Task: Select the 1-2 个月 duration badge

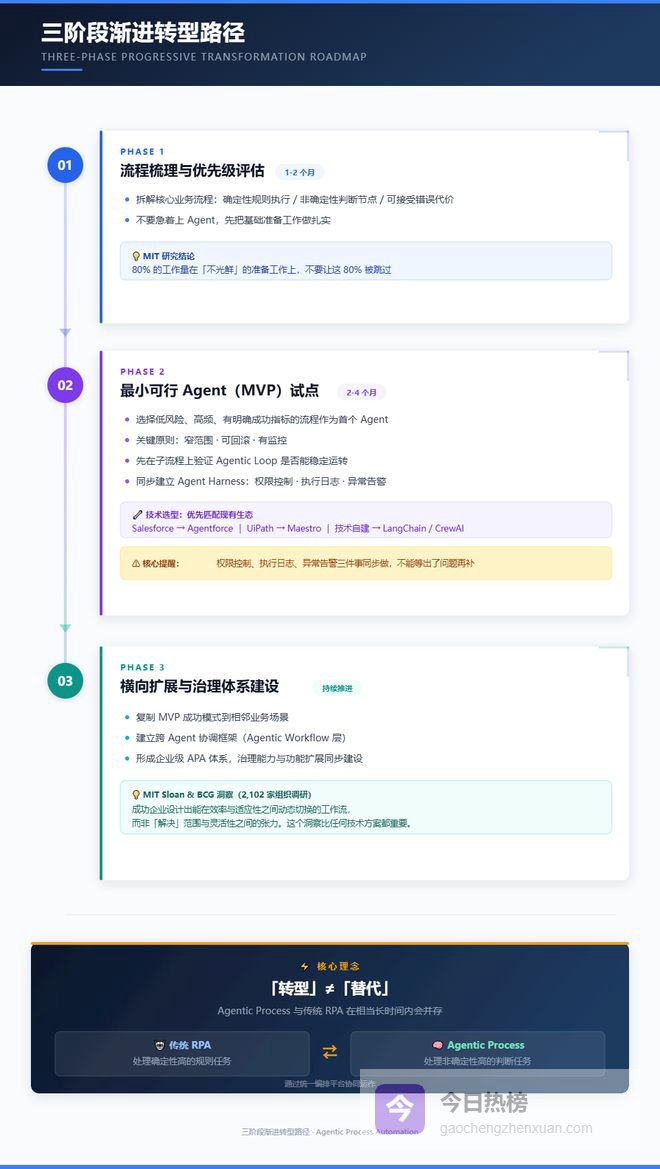Action: [x=300, y=172]
